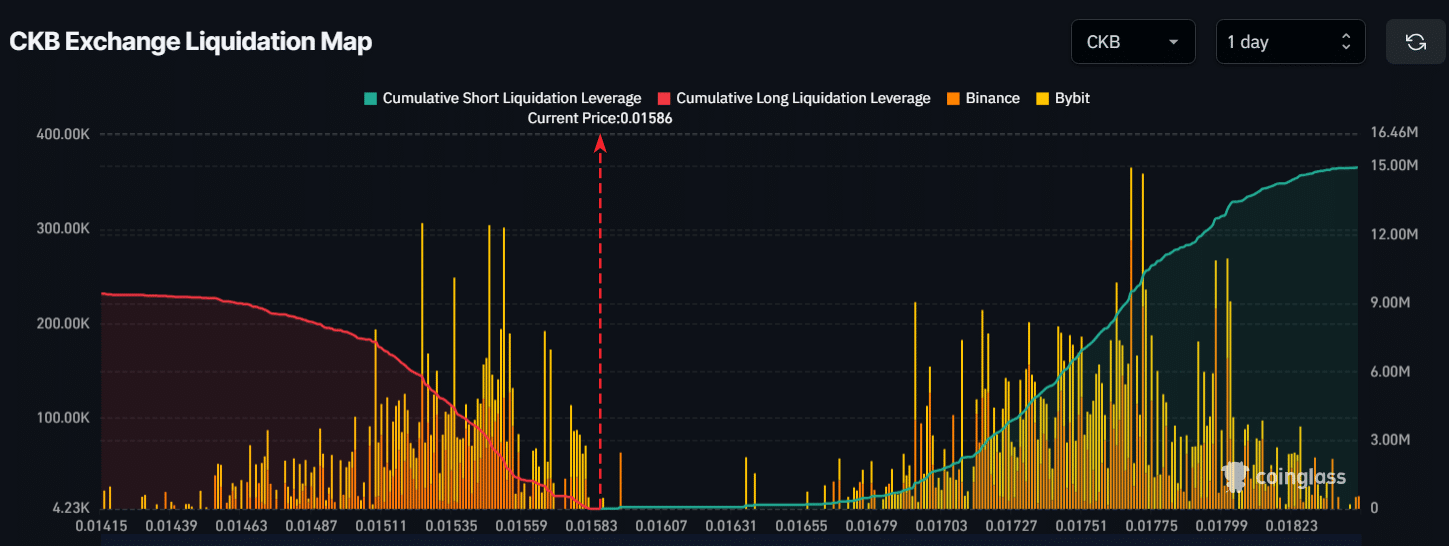Click the 0.01775 price axis label

point(1150,525)
